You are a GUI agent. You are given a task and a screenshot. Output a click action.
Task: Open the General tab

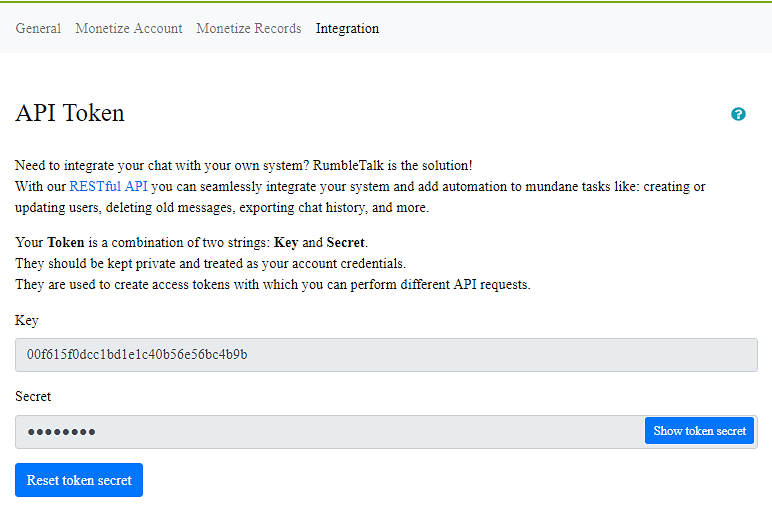38,29
